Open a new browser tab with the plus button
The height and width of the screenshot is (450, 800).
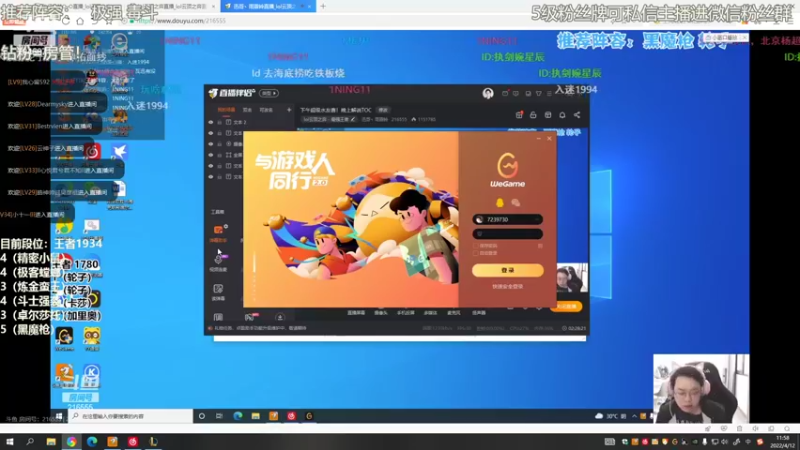click(x=323, y=6)
